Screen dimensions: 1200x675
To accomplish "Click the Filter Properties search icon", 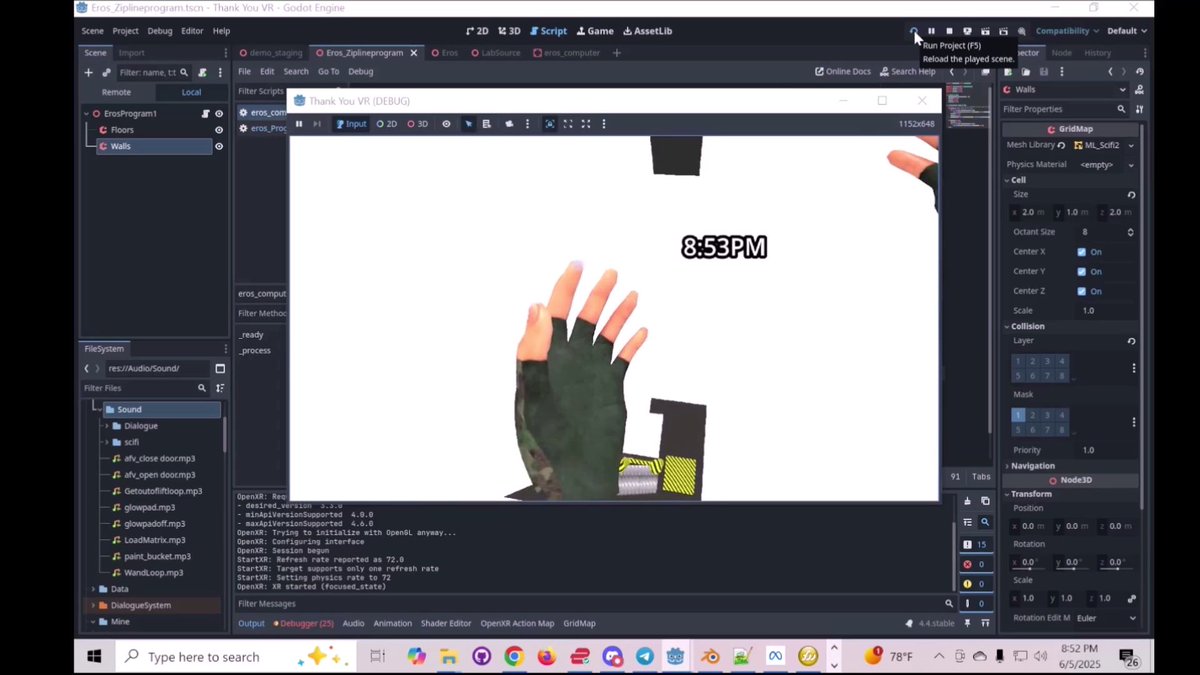I will pos(1120,108).
